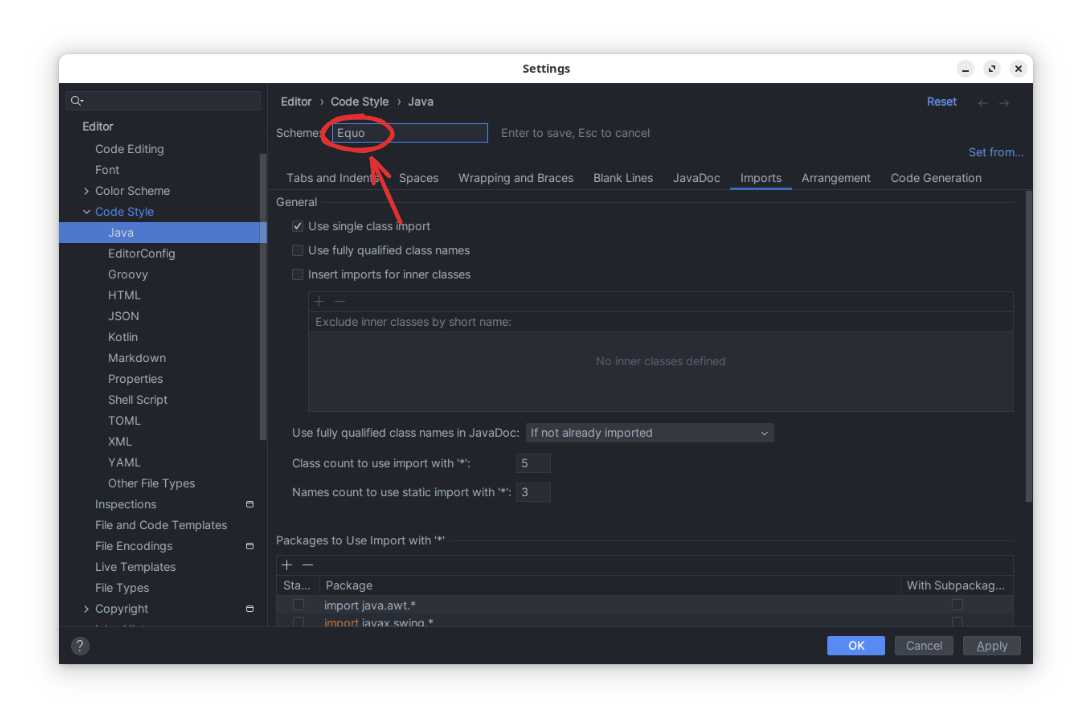Click the minus icon above inner classes list
The width and height of the screenshot is (1092, 728).
tap(340, 301)
